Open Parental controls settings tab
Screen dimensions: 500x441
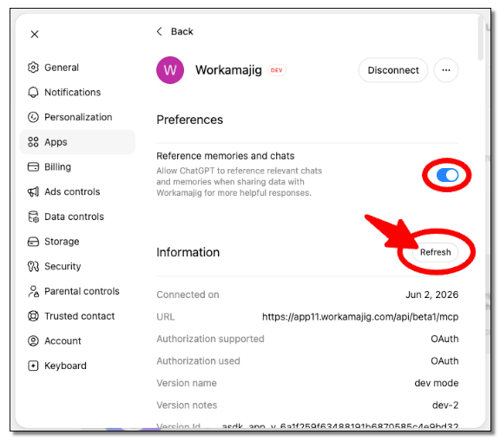(x=77, y=291)
